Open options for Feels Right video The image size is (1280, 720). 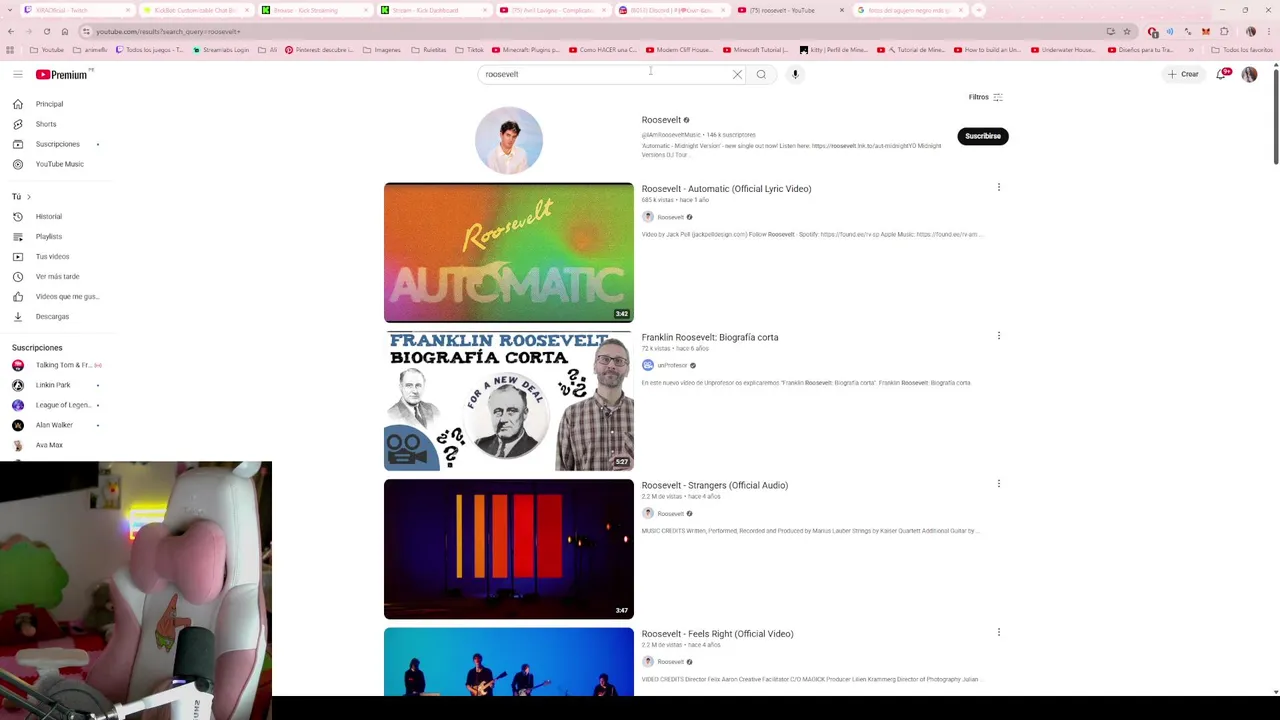pos(998,632)
